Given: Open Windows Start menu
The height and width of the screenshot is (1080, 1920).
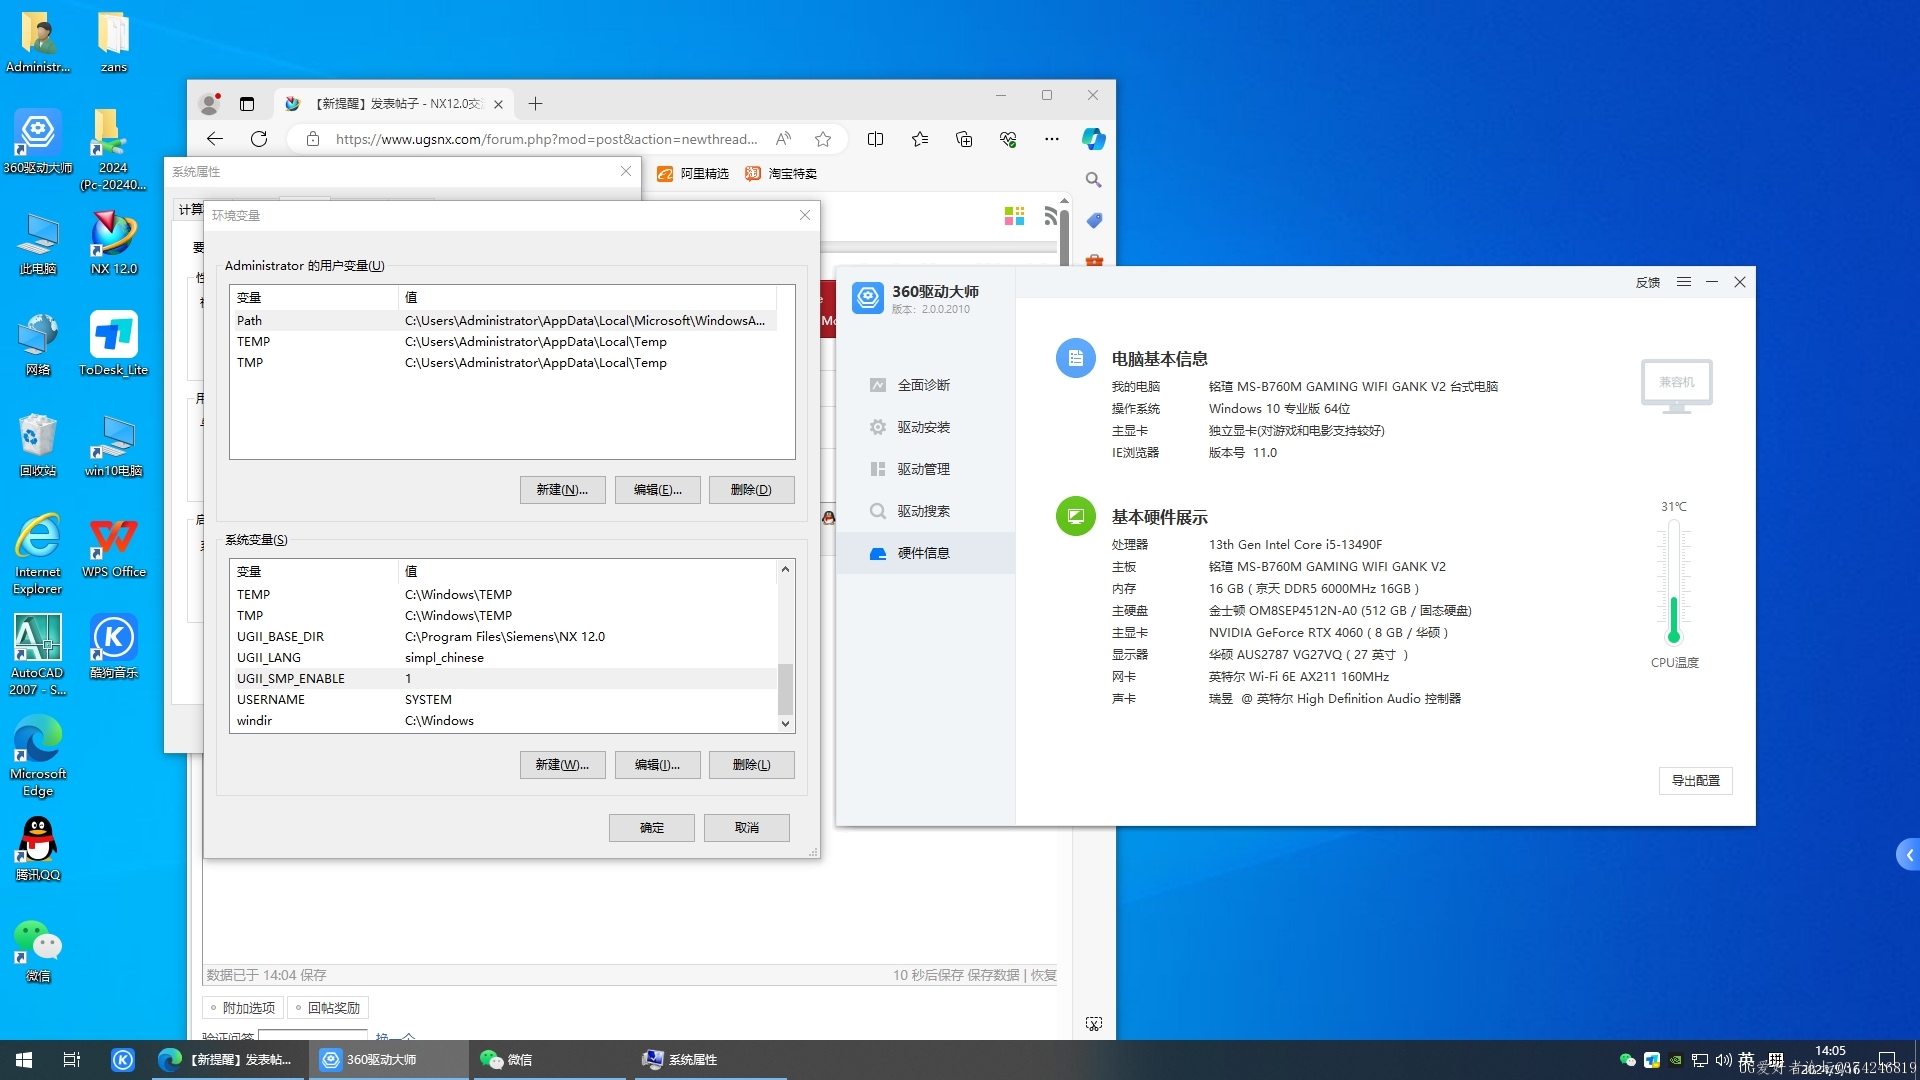Looking at the screenshot, I should (24, 1060).
